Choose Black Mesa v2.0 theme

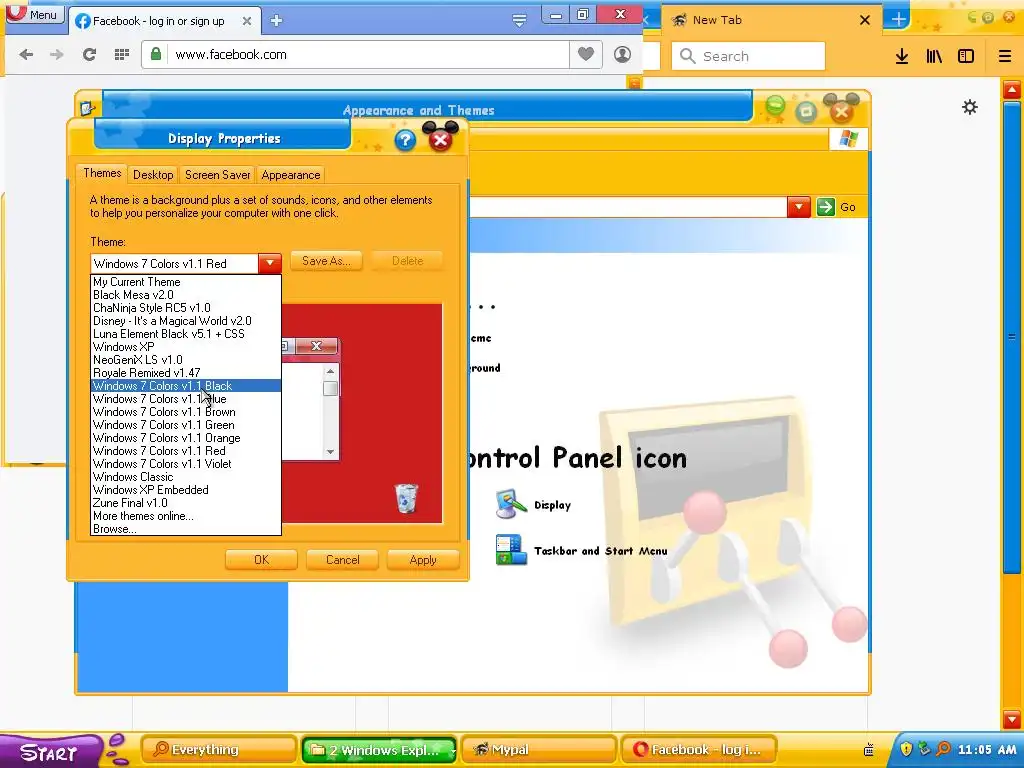(x=185, y=295)
